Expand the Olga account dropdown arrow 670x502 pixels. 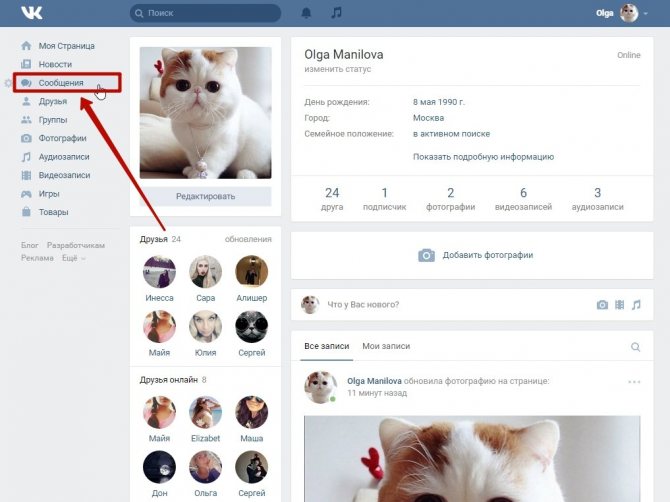coord(646,14)
